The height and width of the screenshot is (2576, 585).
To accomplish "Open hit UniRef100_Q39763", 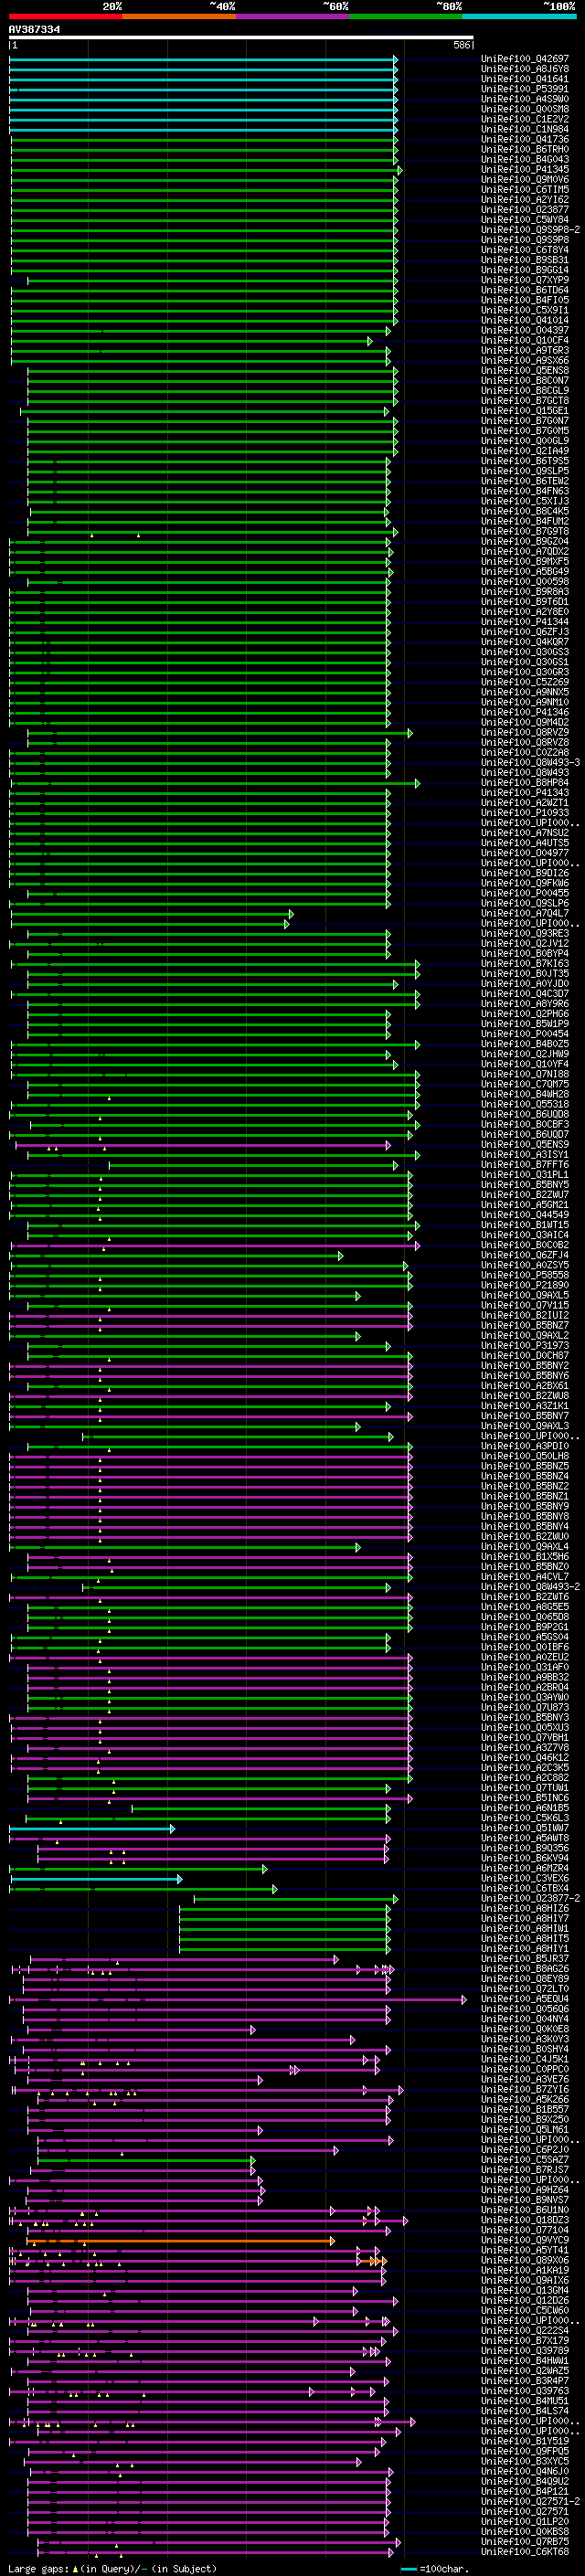I will (525, 2390).
